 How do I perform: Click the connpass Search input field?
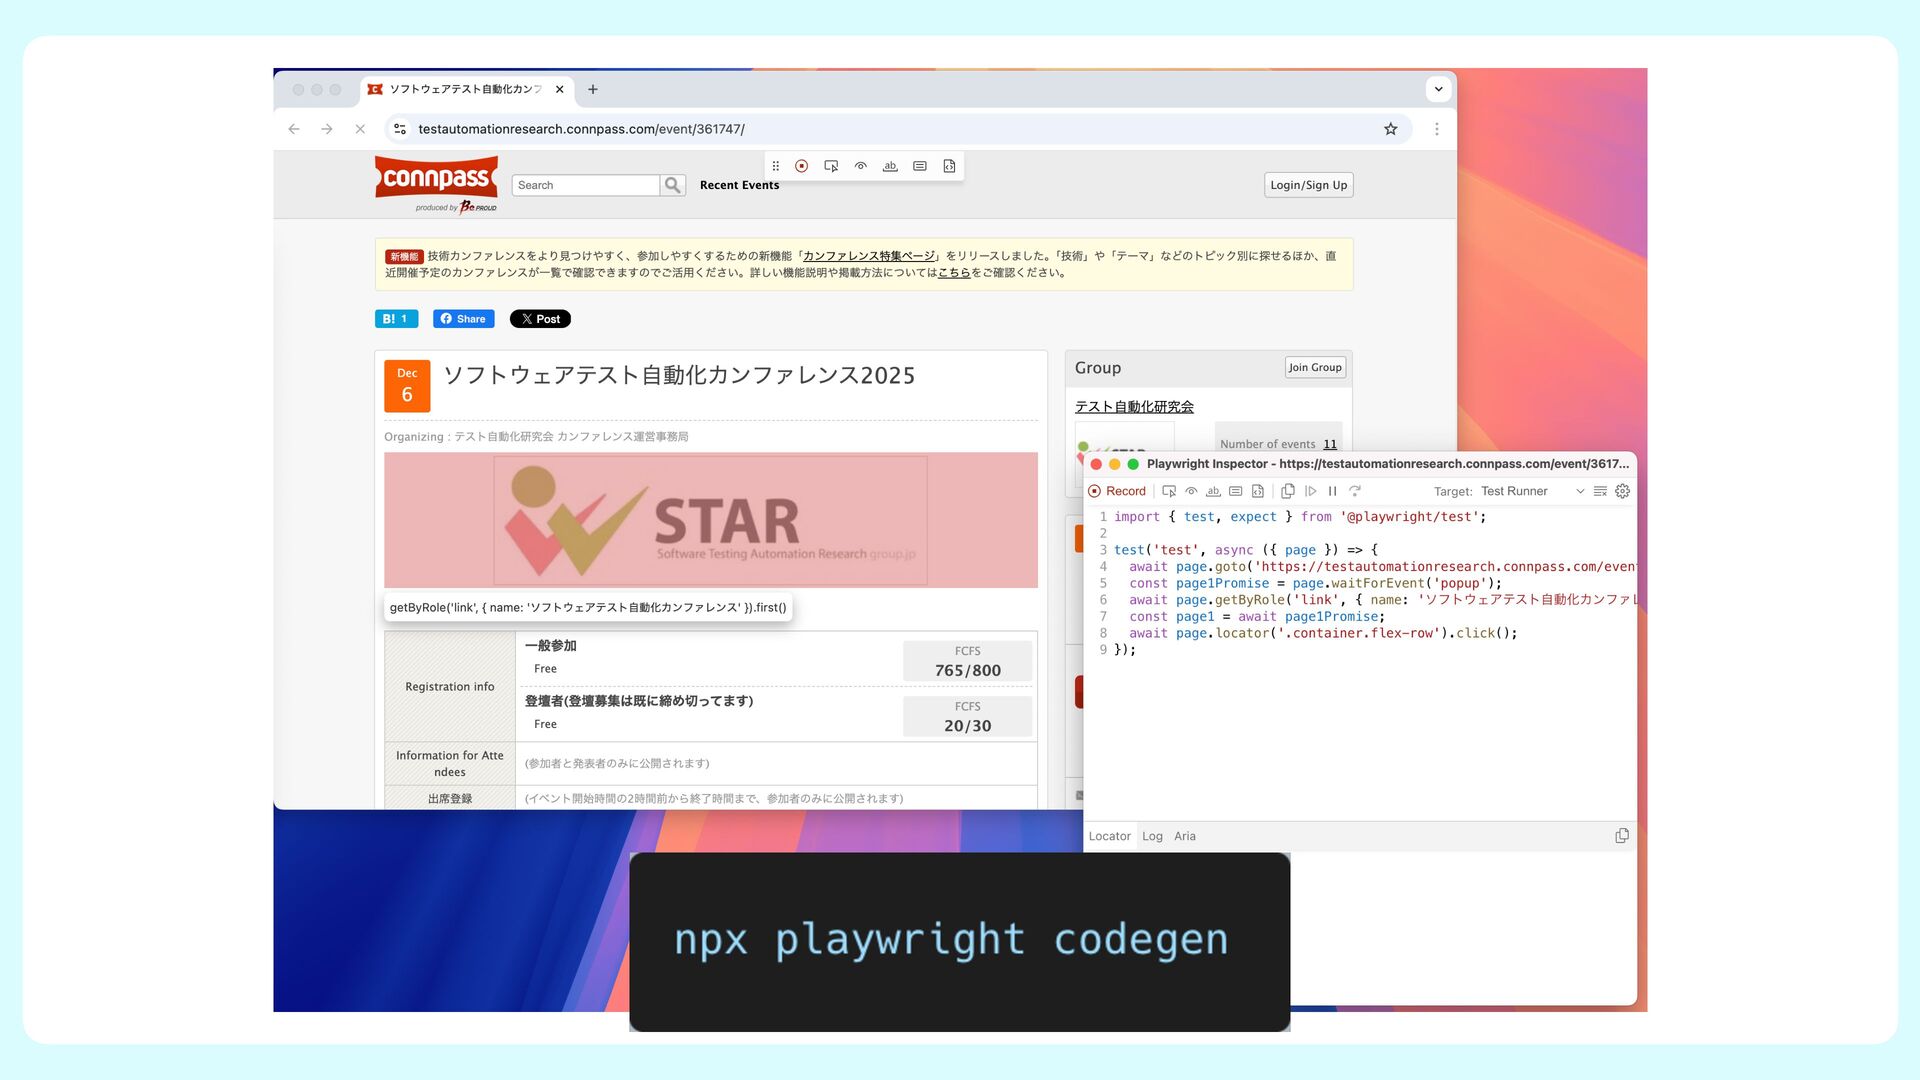tap(586, 185)
